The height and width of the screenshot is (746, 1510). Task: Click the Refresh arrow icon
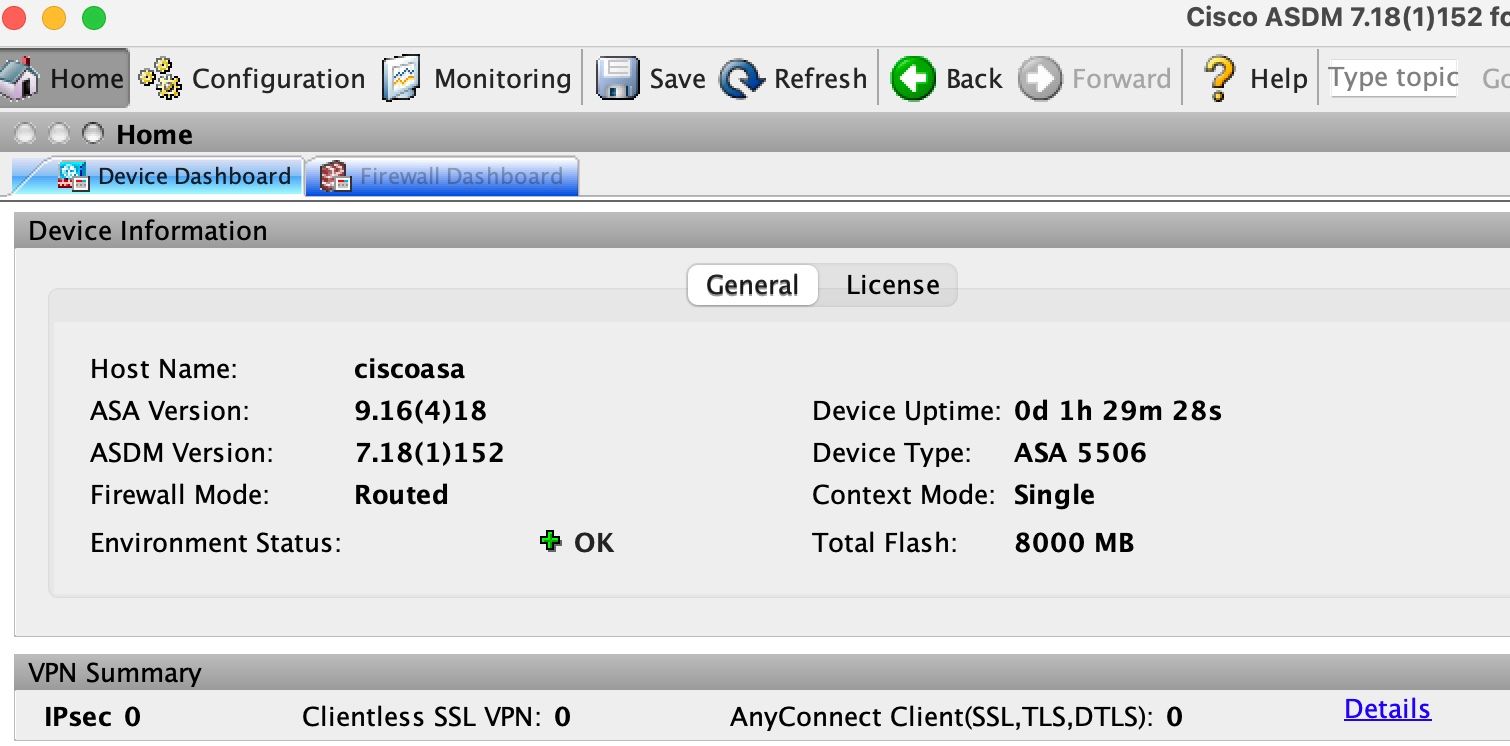pyautogui.click(x=741, y=79)
